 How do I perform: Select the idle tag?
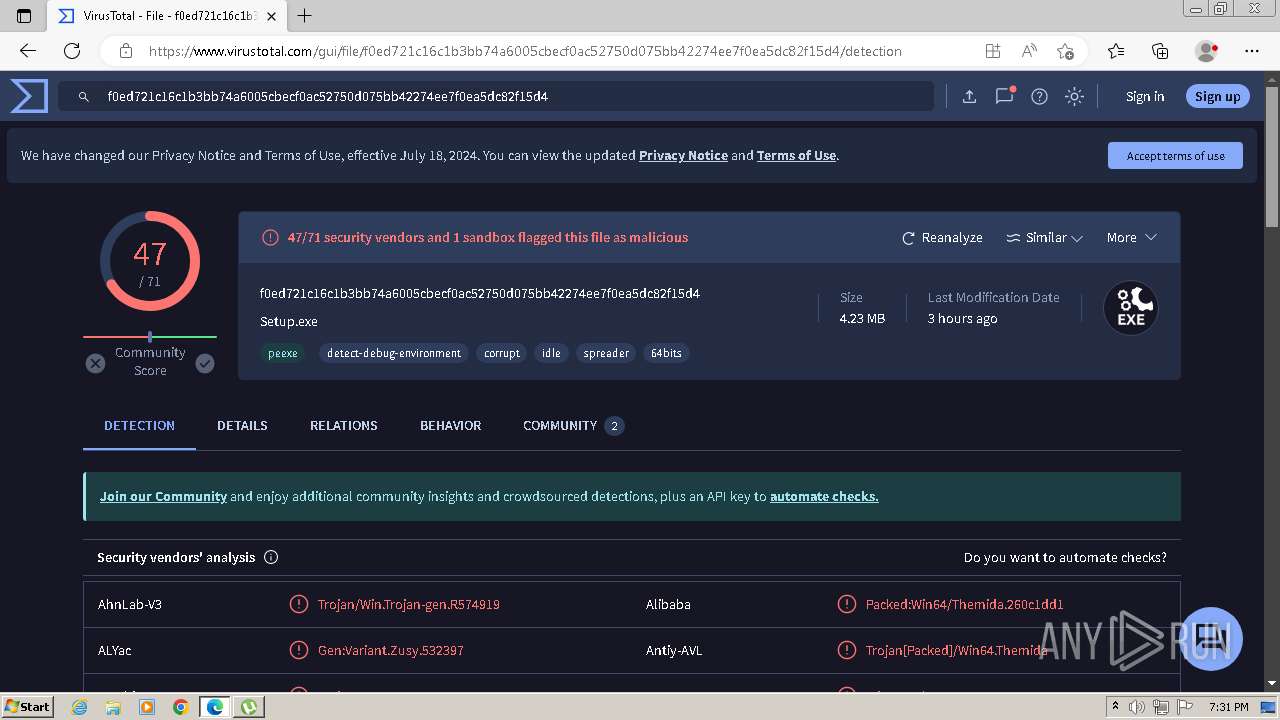tap(551, 353)
